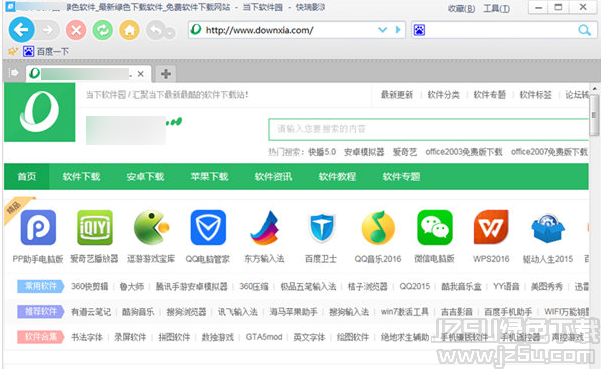Click the 软件合集 category label
The height and width of the screenshot is (369, 601).
tap(41, 337)
